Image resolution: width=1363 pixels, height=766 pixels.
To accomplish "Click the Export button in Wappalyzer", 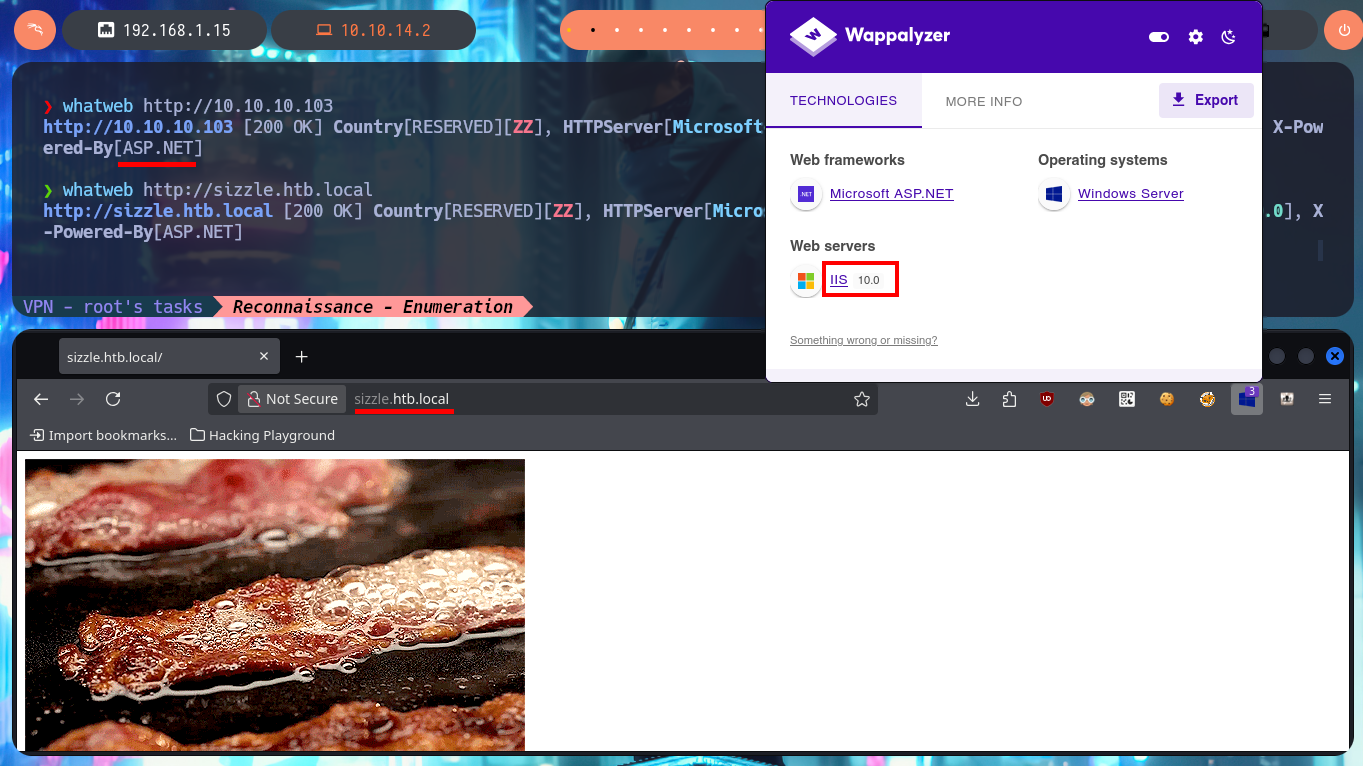I will (1205, 100).
